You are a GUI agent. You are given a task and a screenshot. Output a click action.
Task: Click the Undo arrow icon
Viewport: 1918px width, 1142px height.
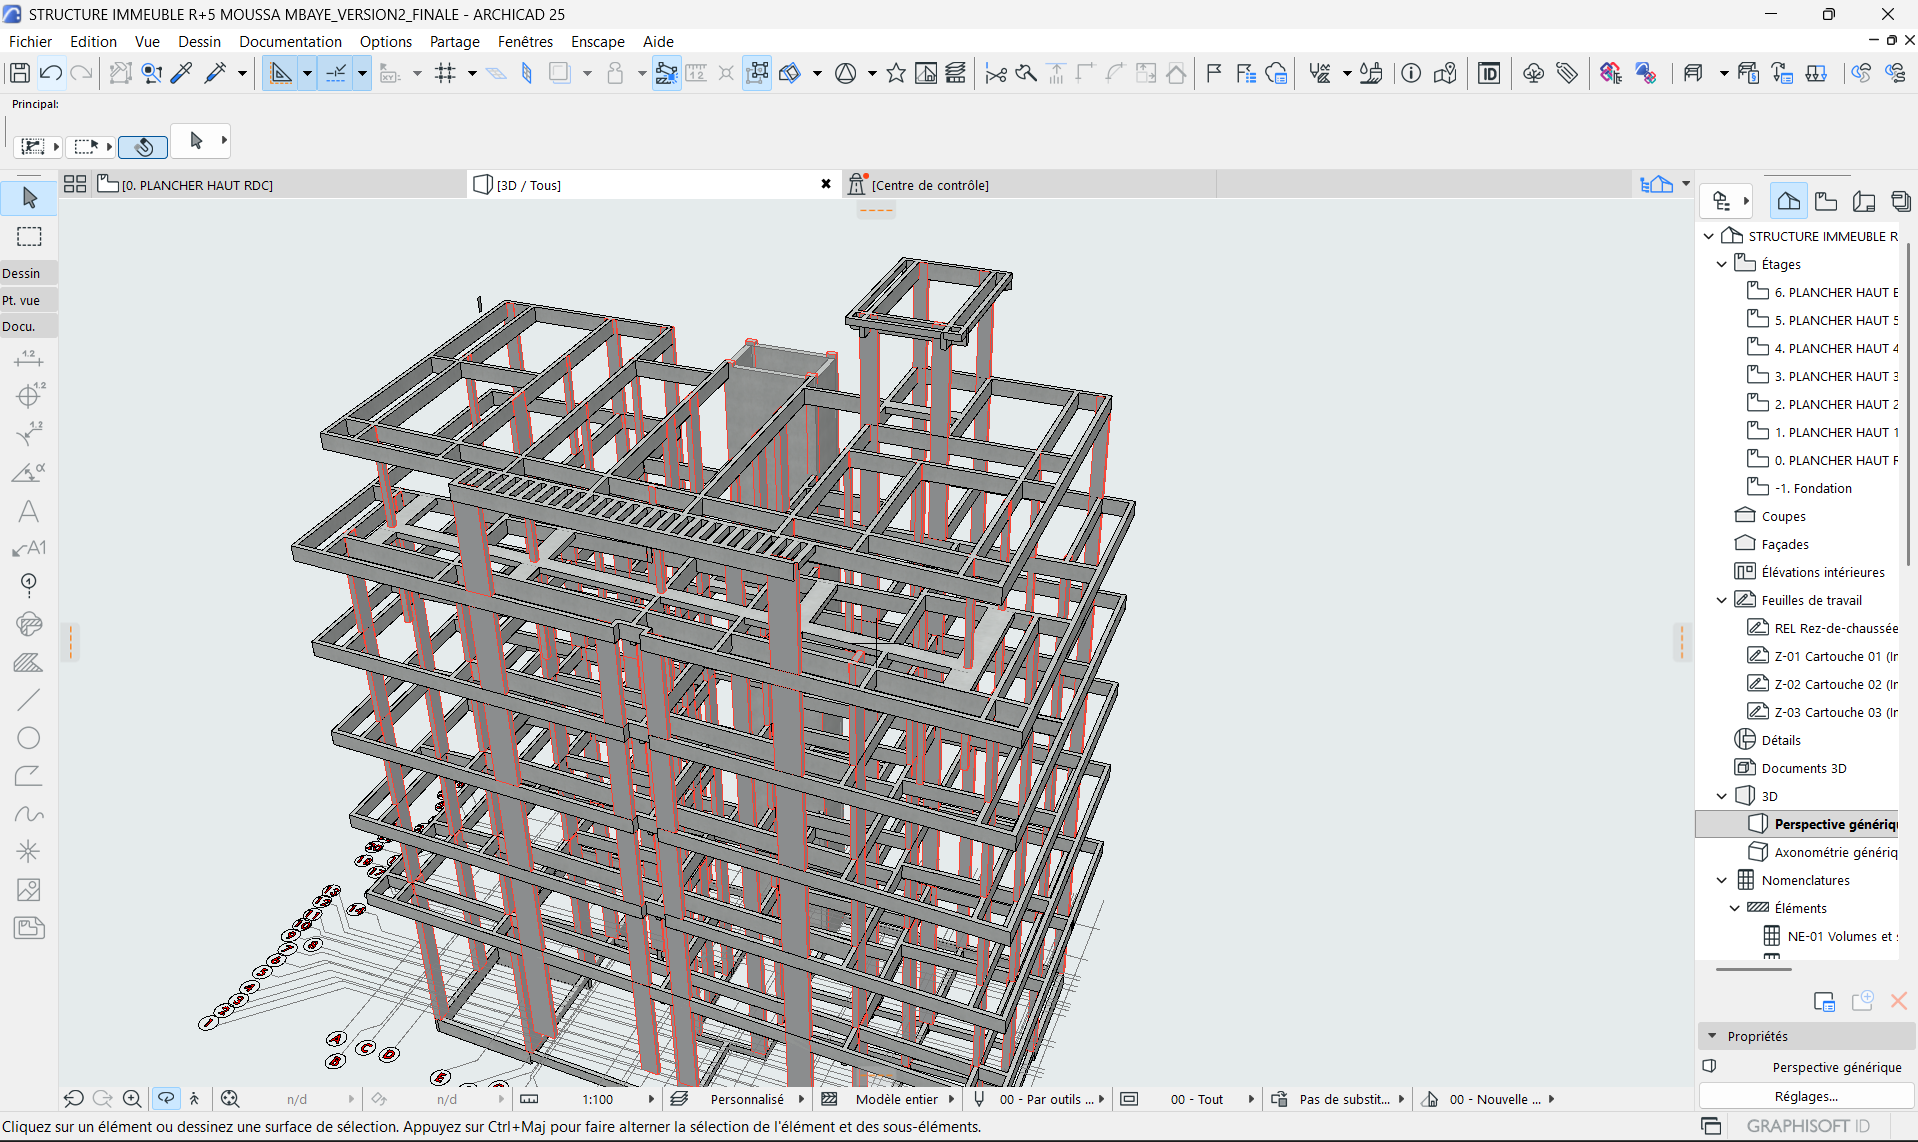pos(51,73)
